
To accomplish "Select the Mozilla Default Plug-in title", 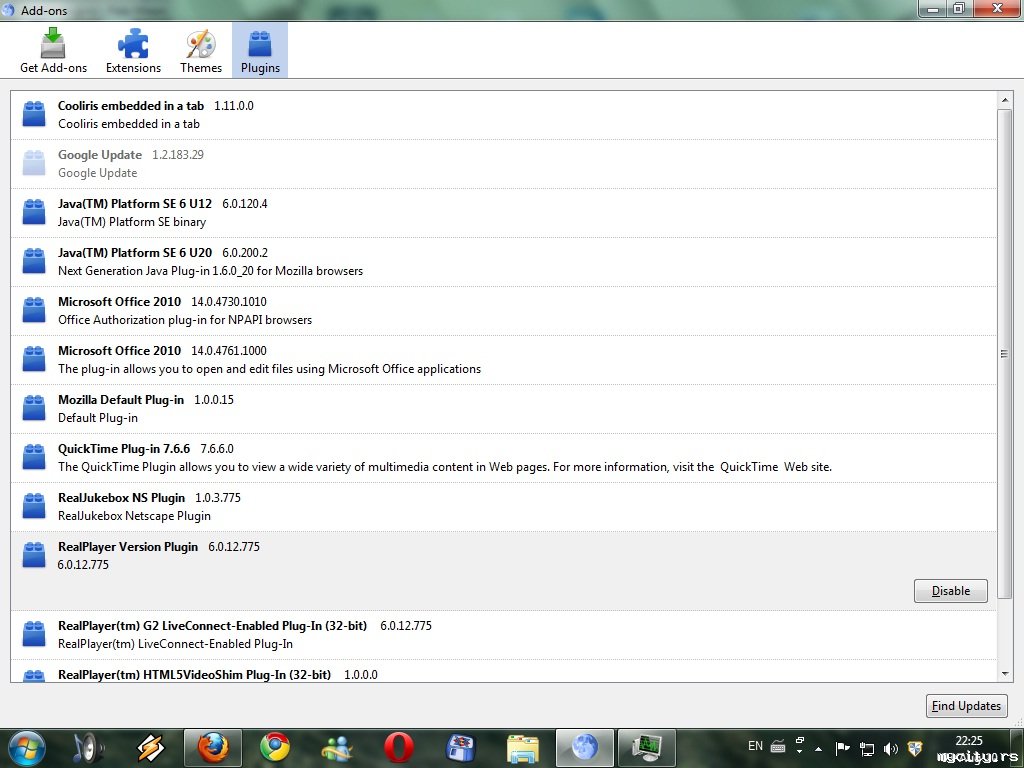I will pyautogui.click(x=121, y=400).
